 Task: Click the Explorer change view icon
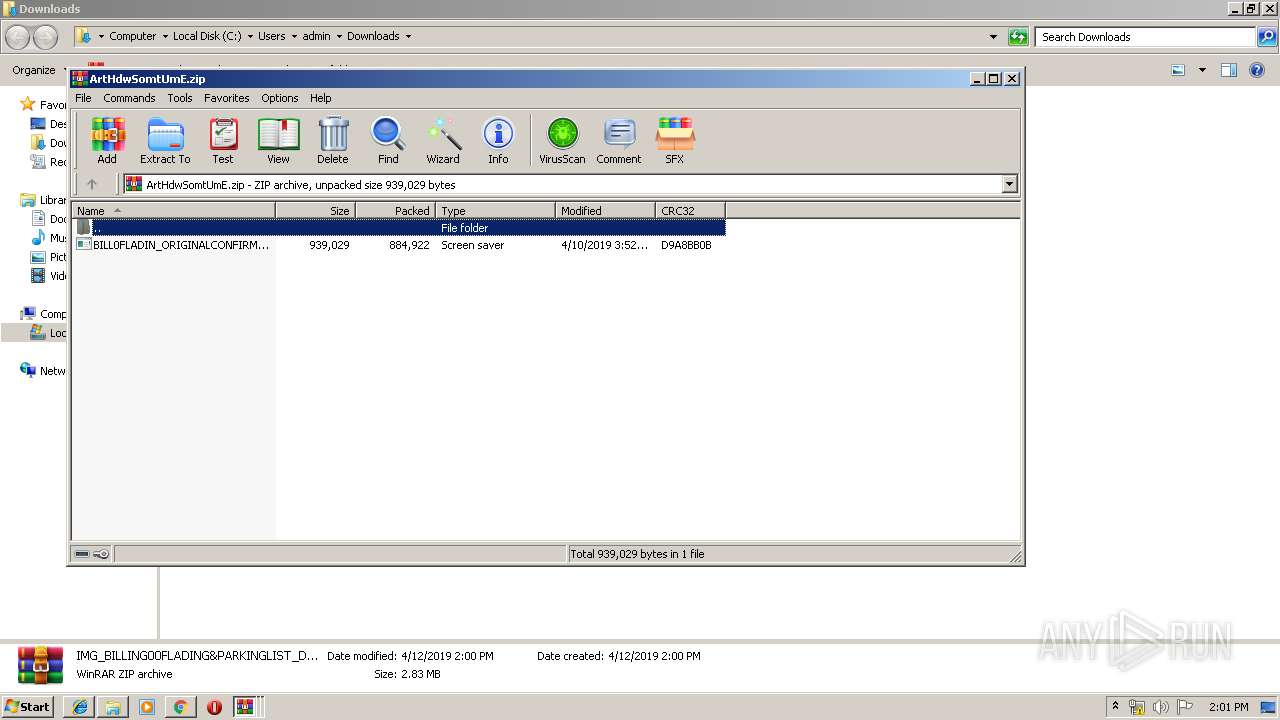(x=1178, y=70)
